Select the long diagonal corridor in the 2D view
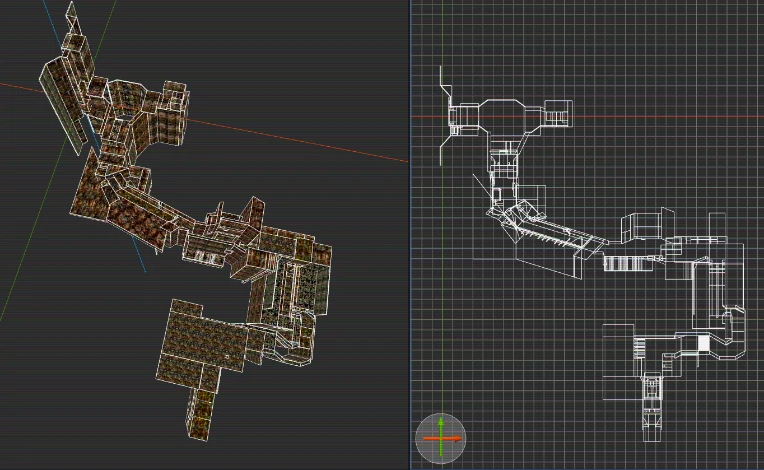Viewport: 764px width, 470px height. coord(555,231)
